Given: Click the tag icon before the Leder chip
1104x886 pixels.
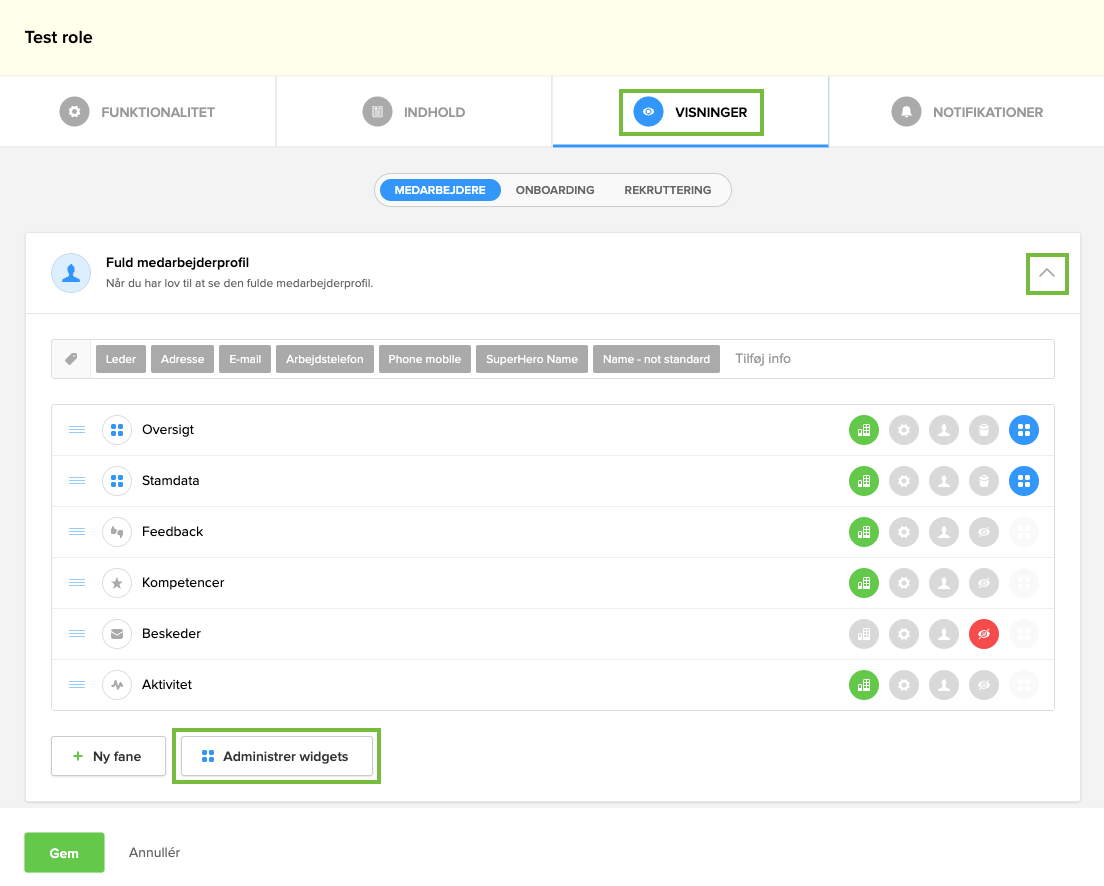Looking at the screenshot, I should click(72, 359).
